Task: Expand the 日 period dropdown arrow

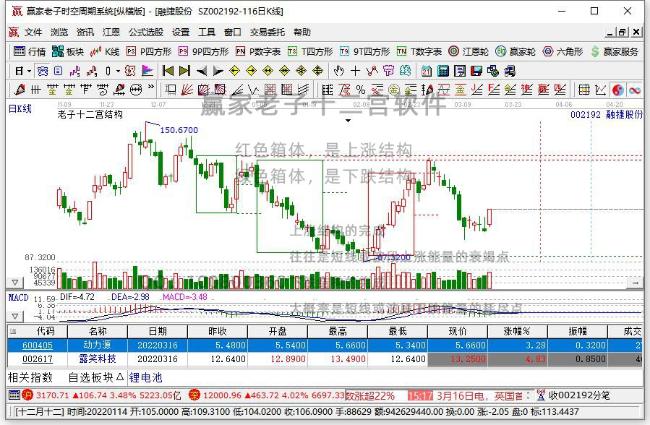Action: tap(29, 71)
